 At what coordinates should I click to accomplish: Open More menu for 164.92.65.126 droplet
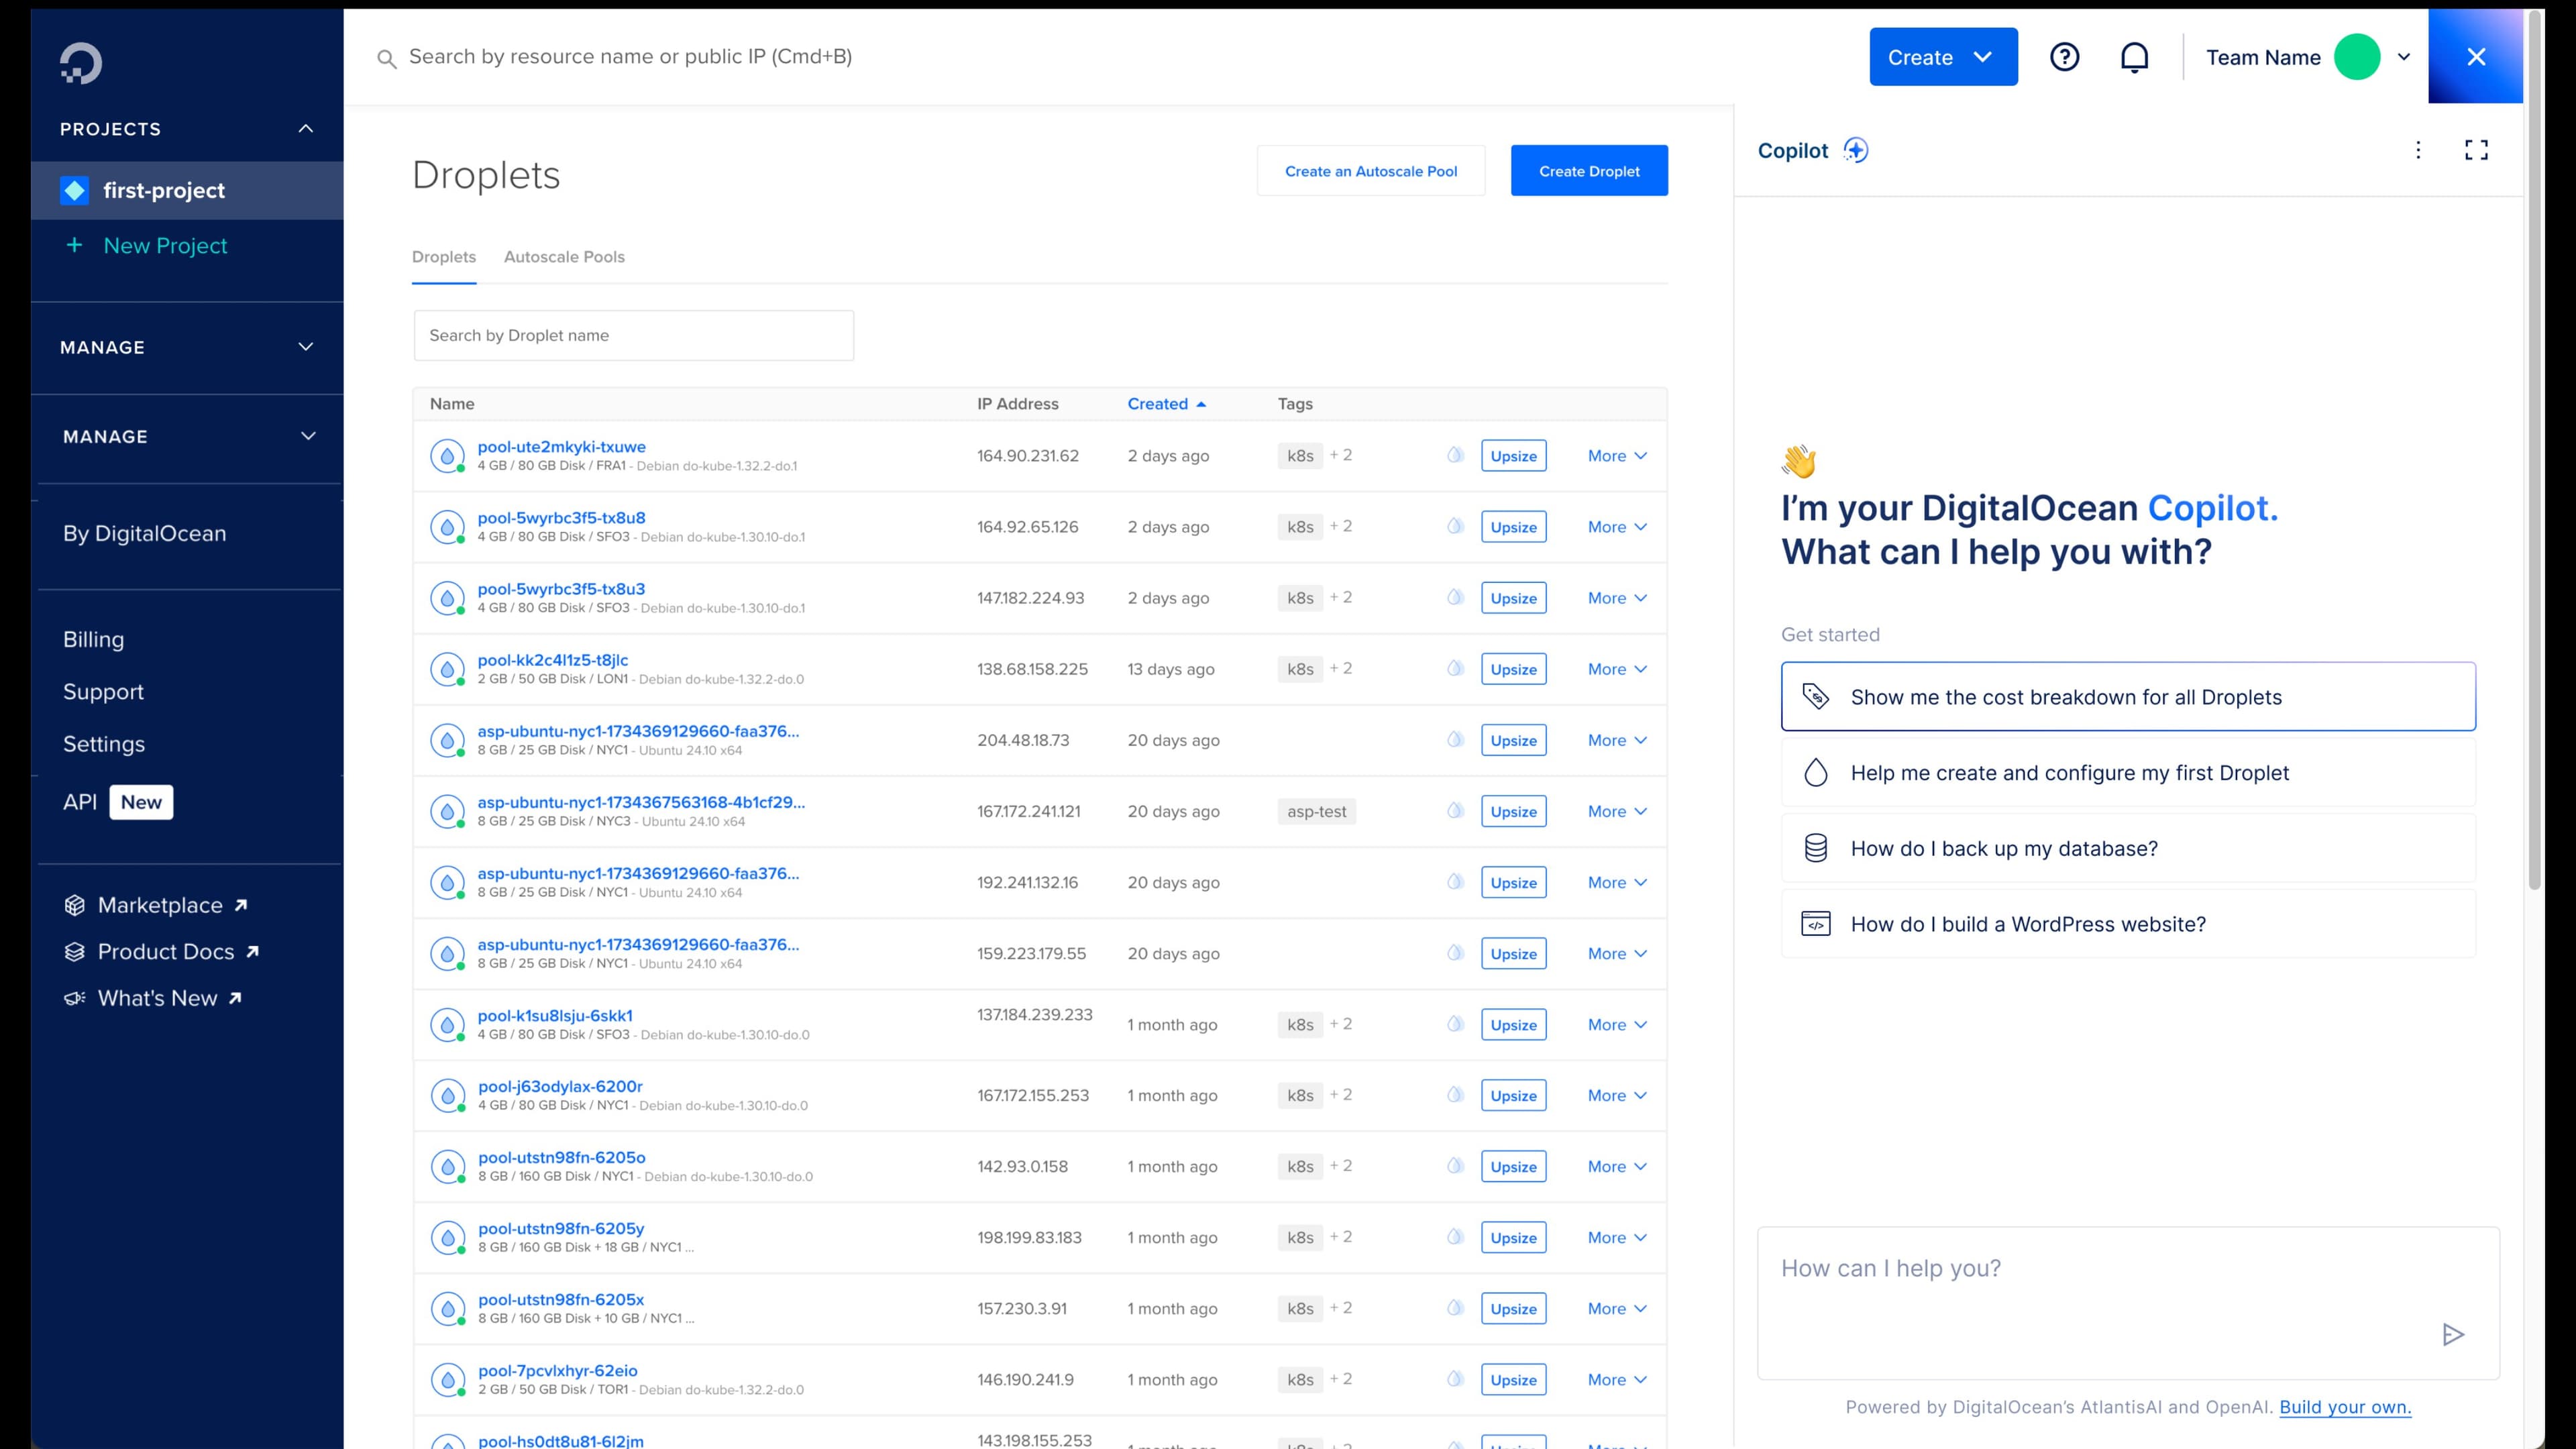click(x=1616, y=527)
